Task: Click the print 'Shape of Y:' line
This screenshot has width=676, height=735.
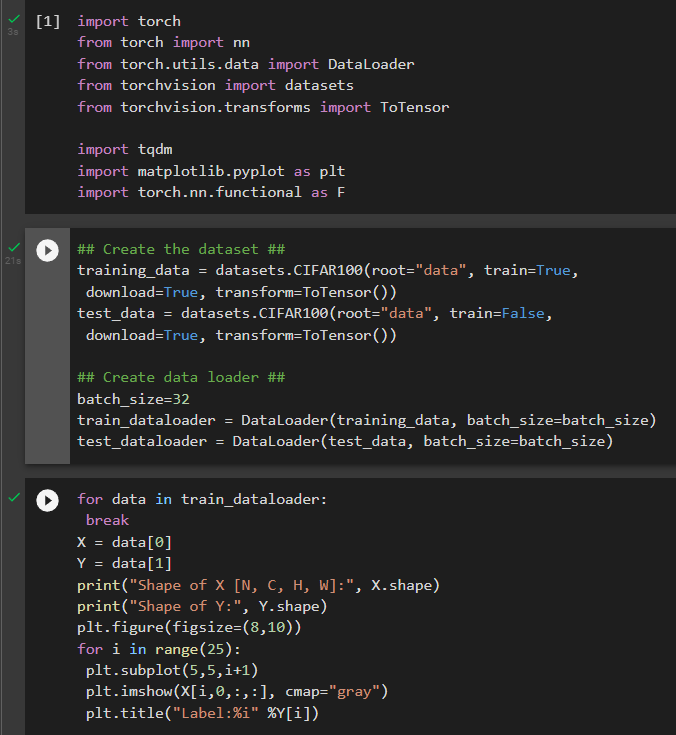Action: click(x=202, y=607)
